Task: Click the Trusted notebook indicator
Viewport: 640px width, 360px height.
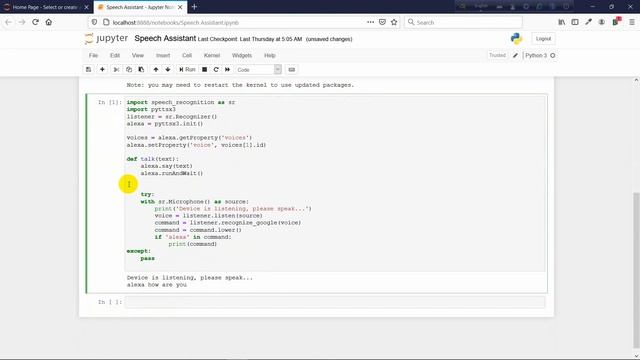Action: [497, 55]
